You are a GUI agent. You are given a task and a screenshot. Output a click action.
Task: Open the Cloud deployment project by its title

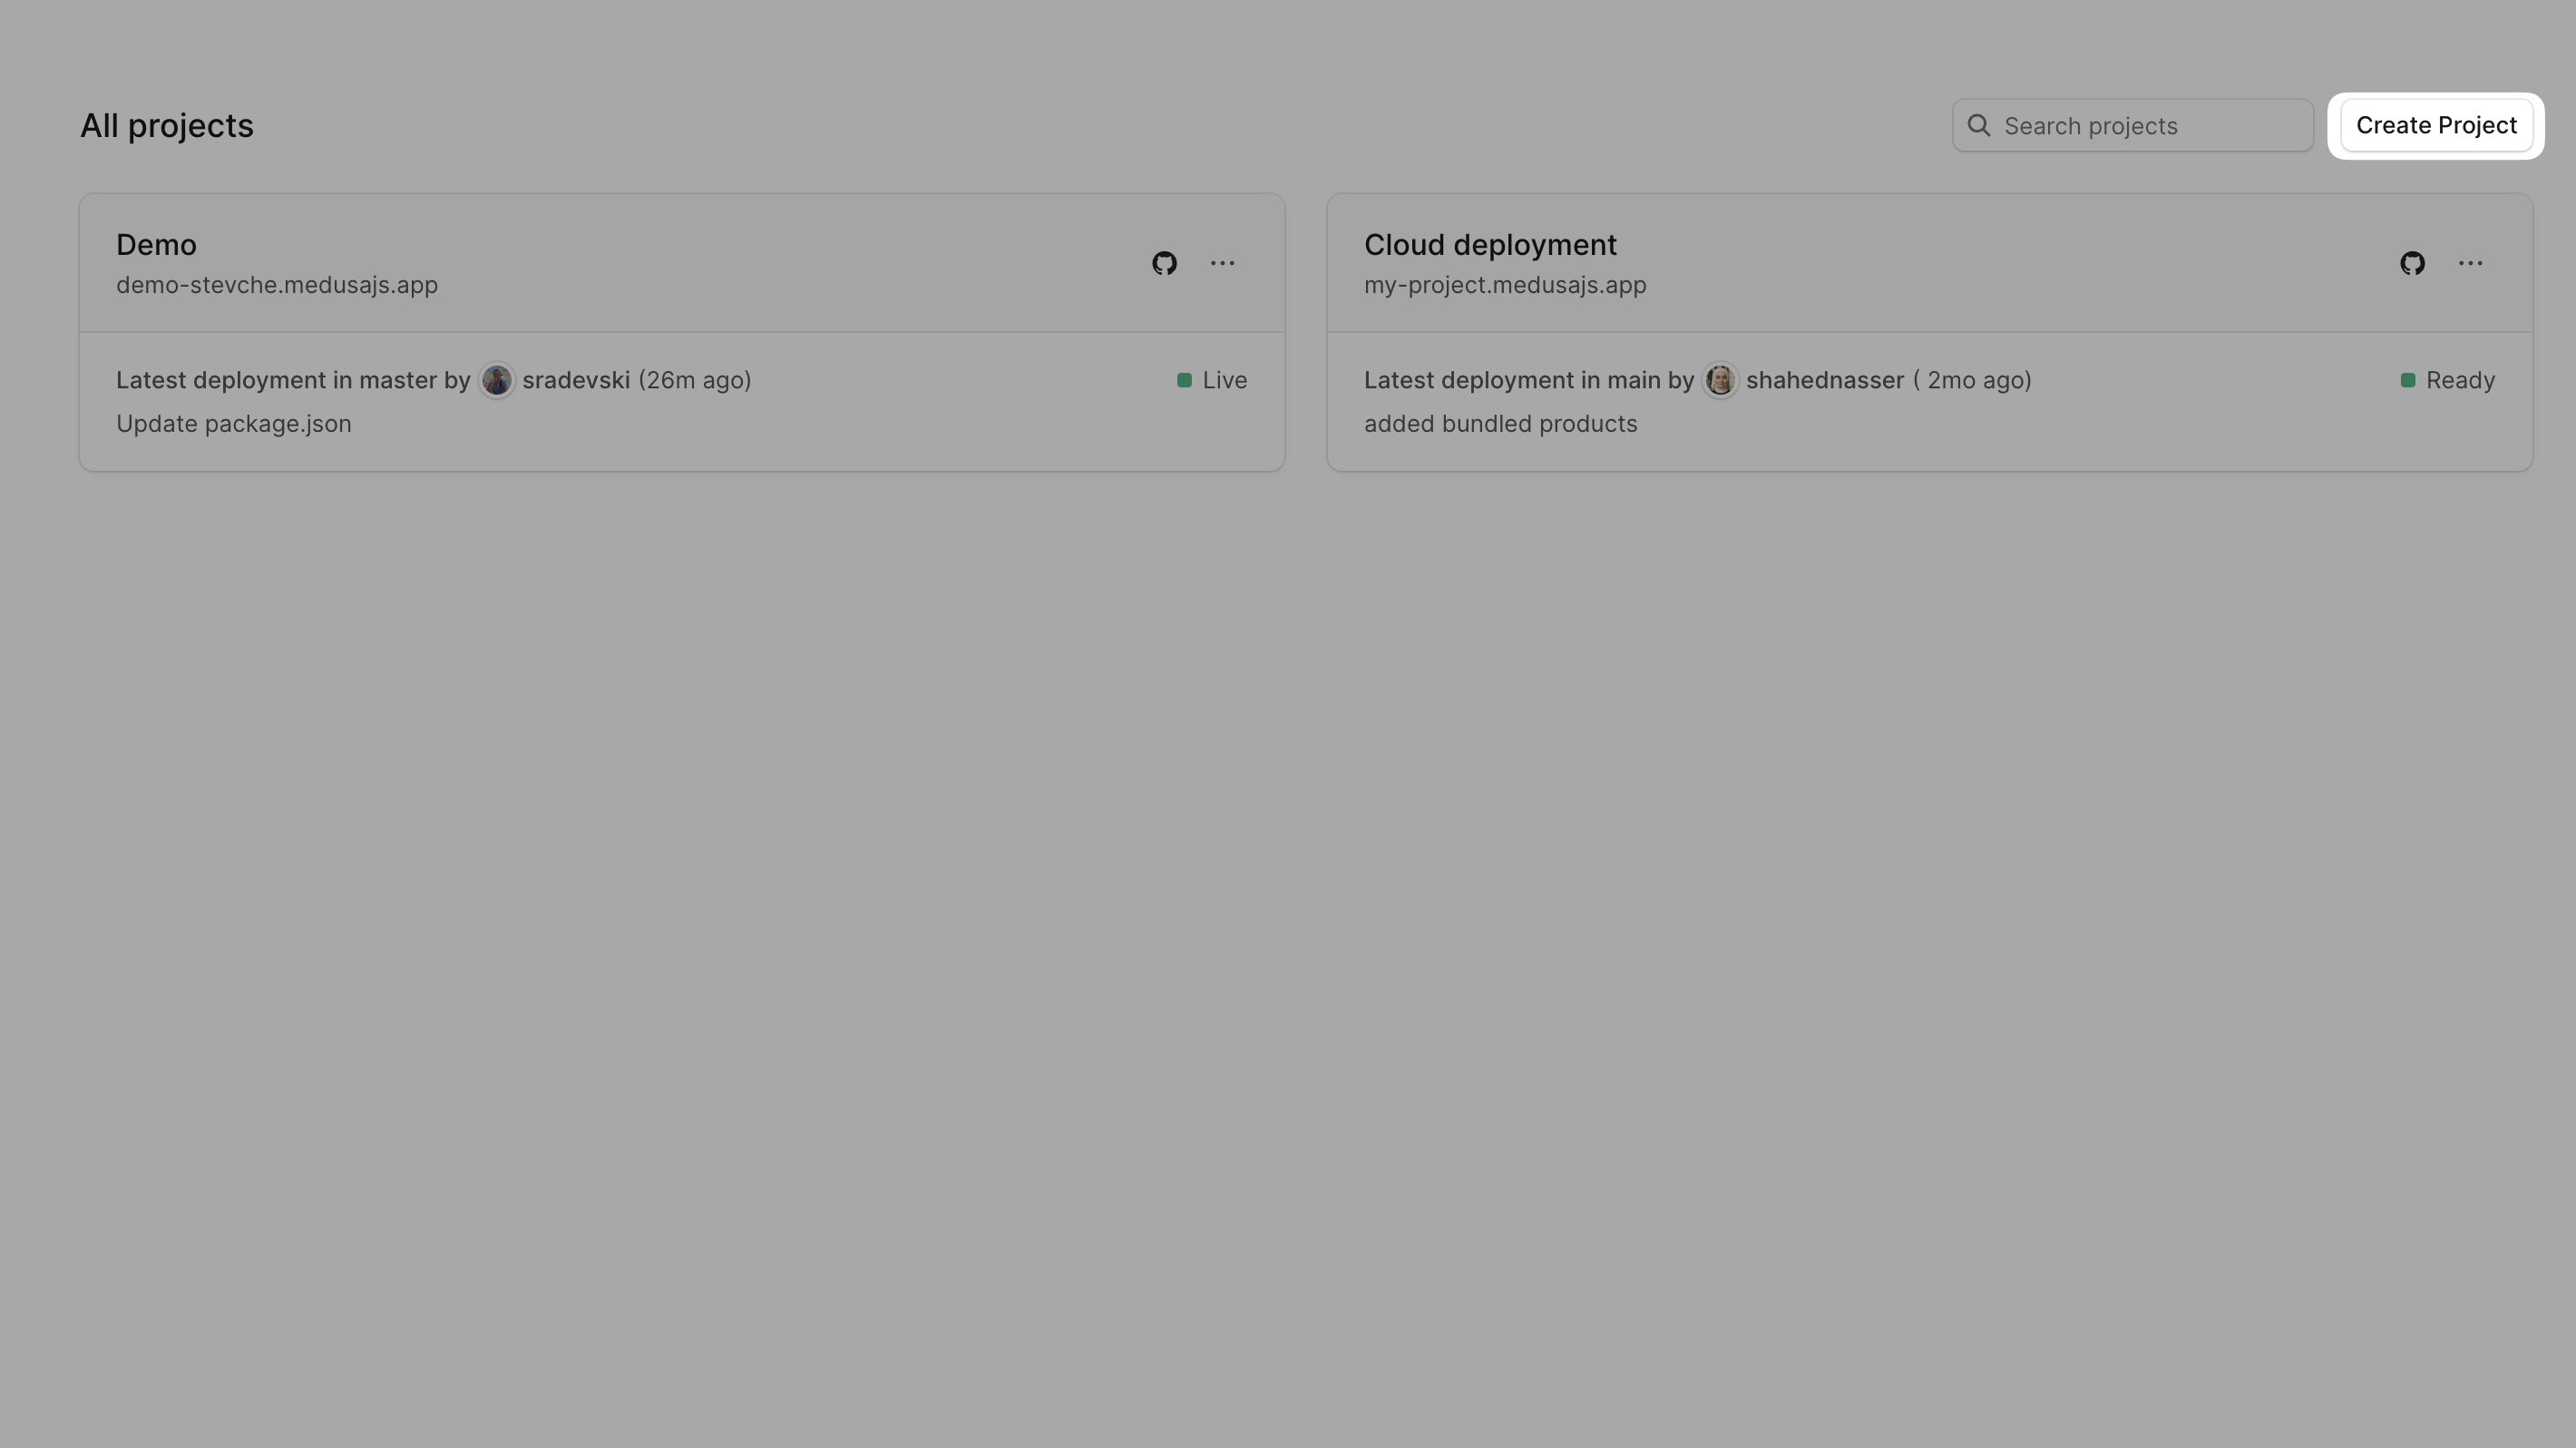coord(1490,244)
